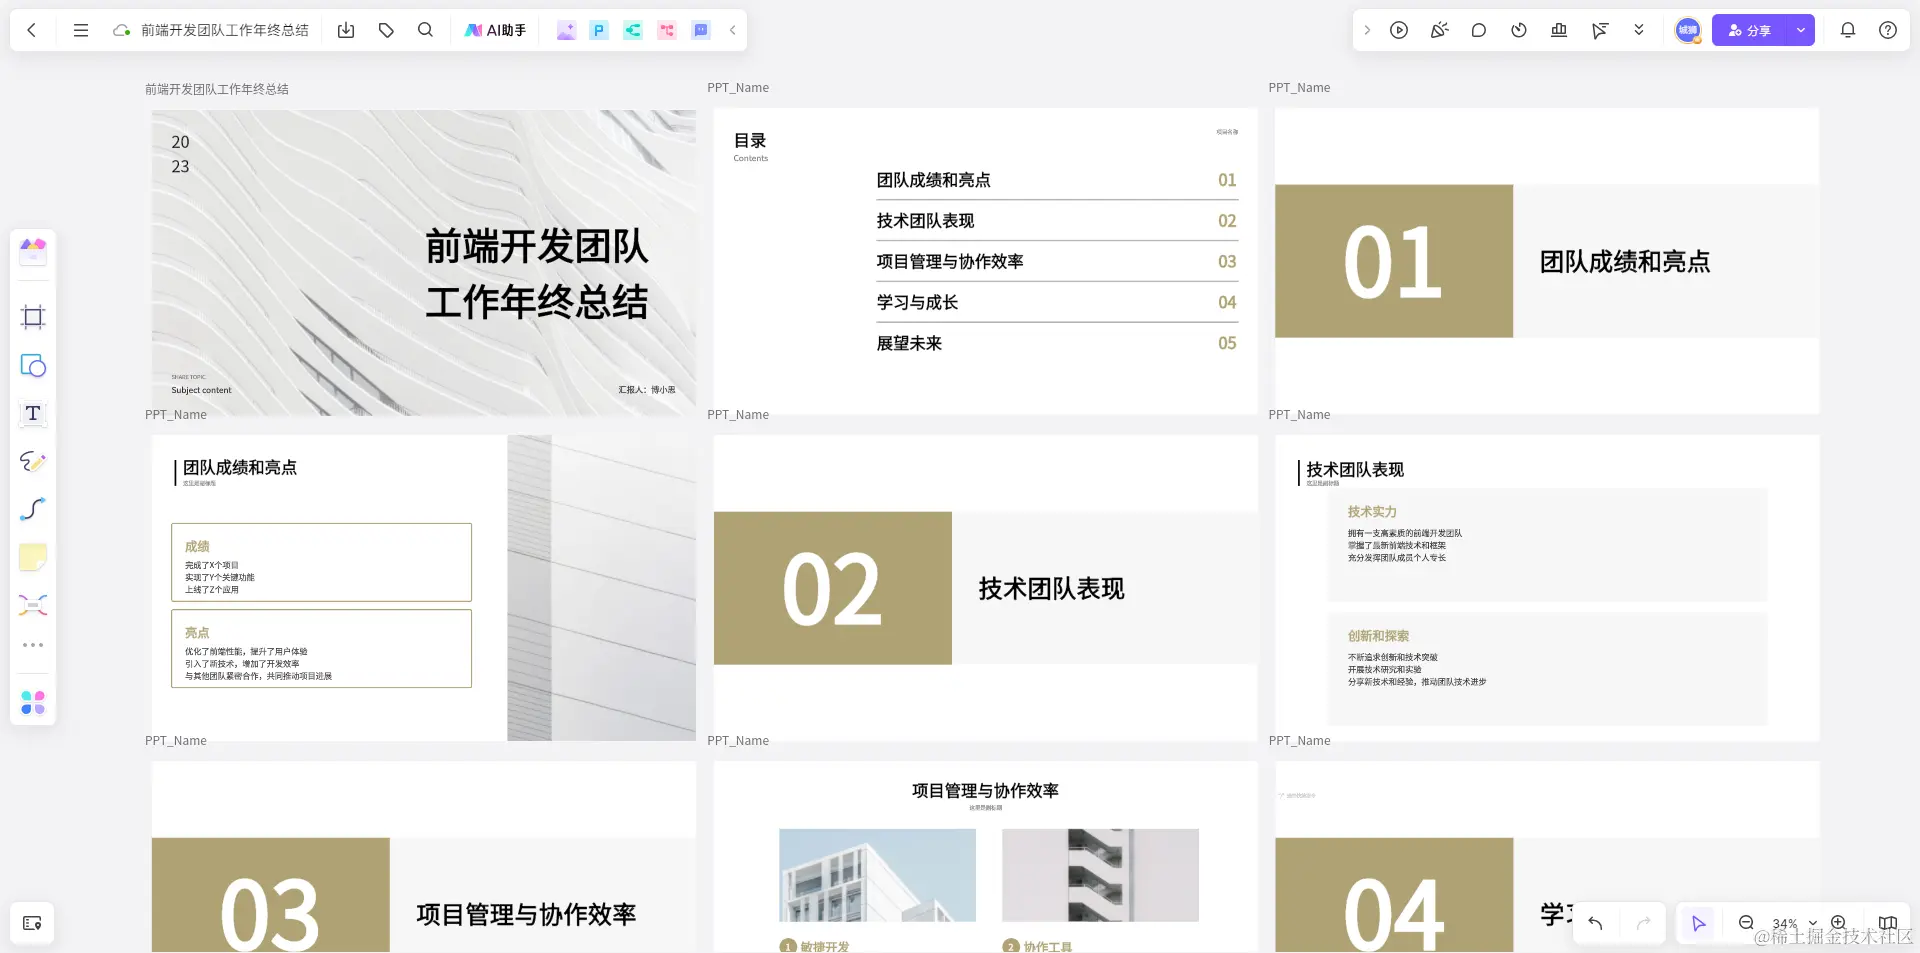Click the blue P presentation icon
This screenshot has width=1920, height=953.
(x=599, y=30)
